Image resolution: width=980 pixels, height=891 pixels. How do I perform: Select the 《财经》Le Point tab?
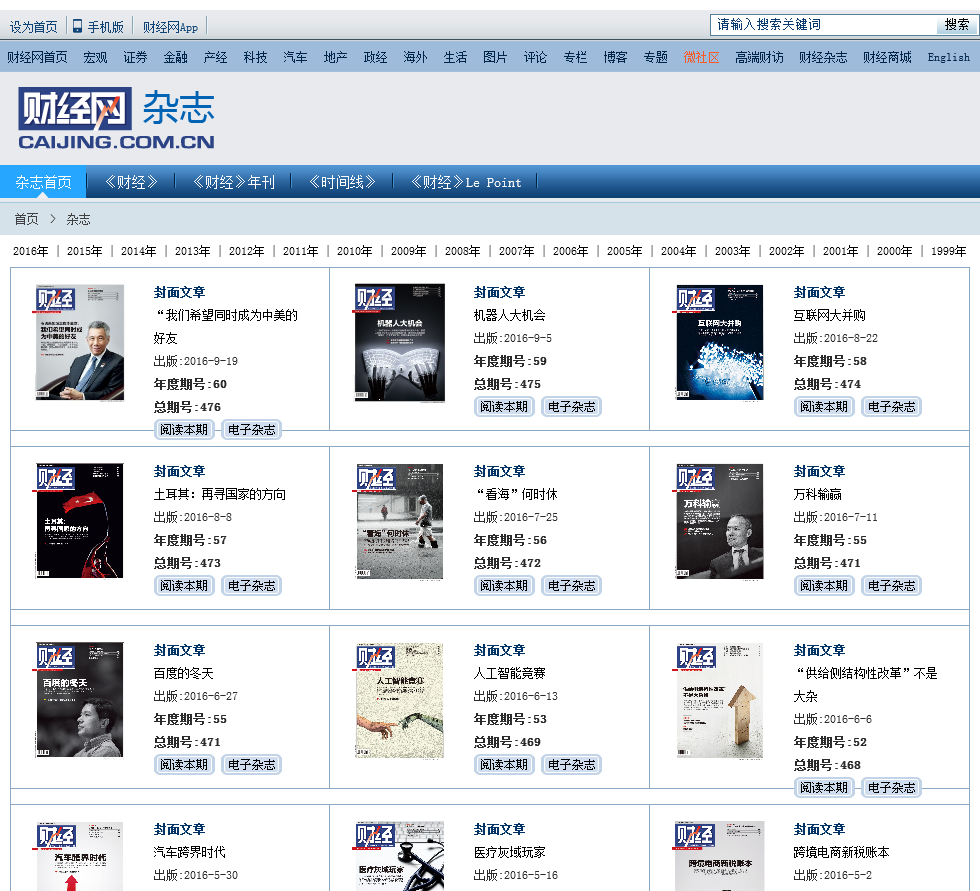[x=465, y=182]
